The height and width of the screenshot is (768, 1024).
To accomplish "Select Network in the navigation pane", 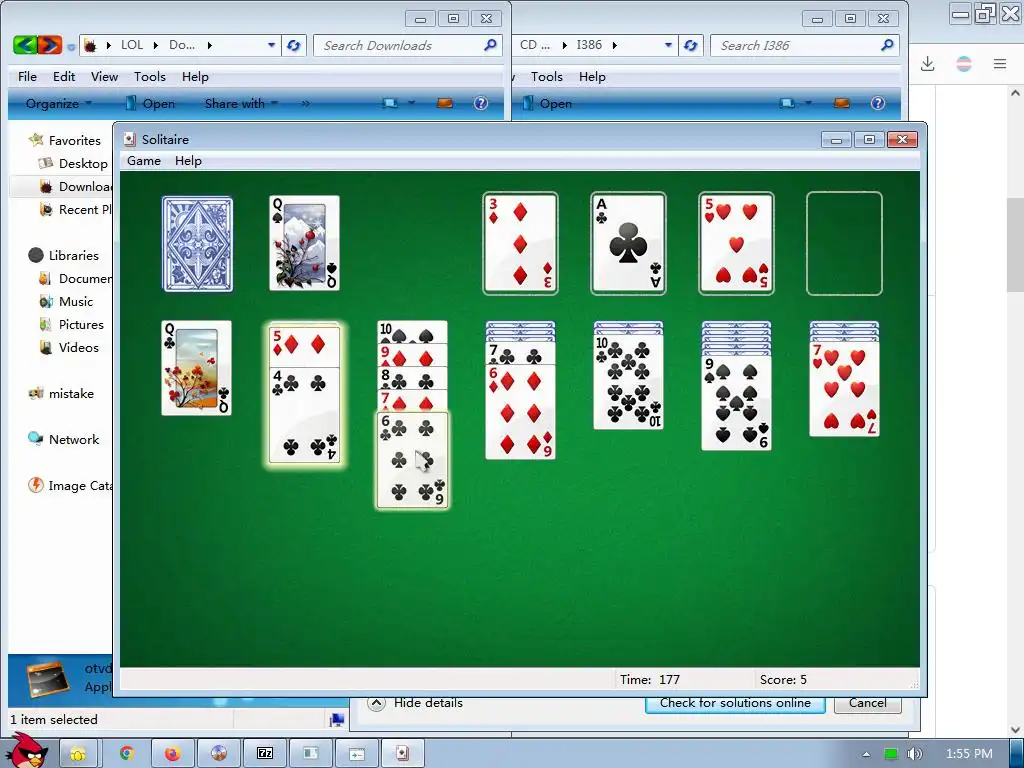I will coord(63,440).
